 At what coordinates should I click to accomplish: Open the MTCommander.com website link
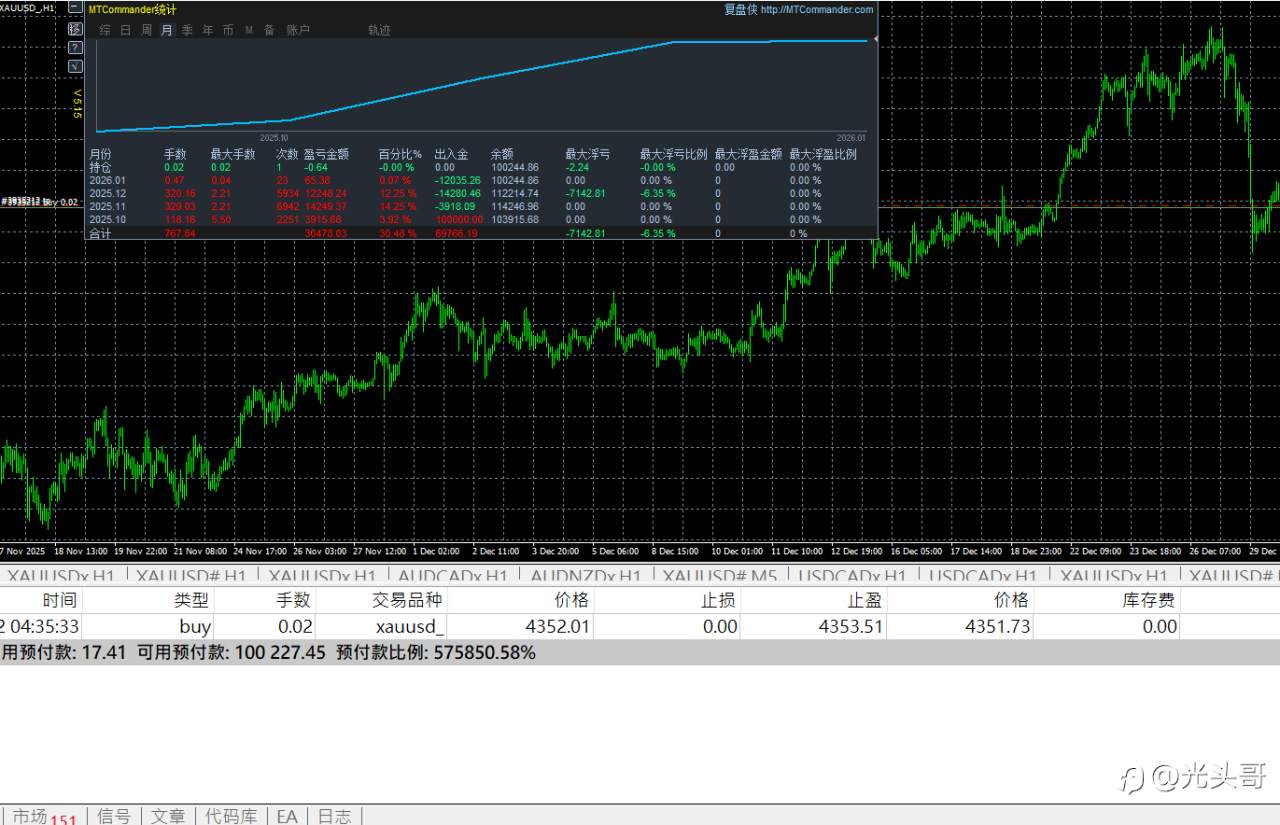coord(816,10)
